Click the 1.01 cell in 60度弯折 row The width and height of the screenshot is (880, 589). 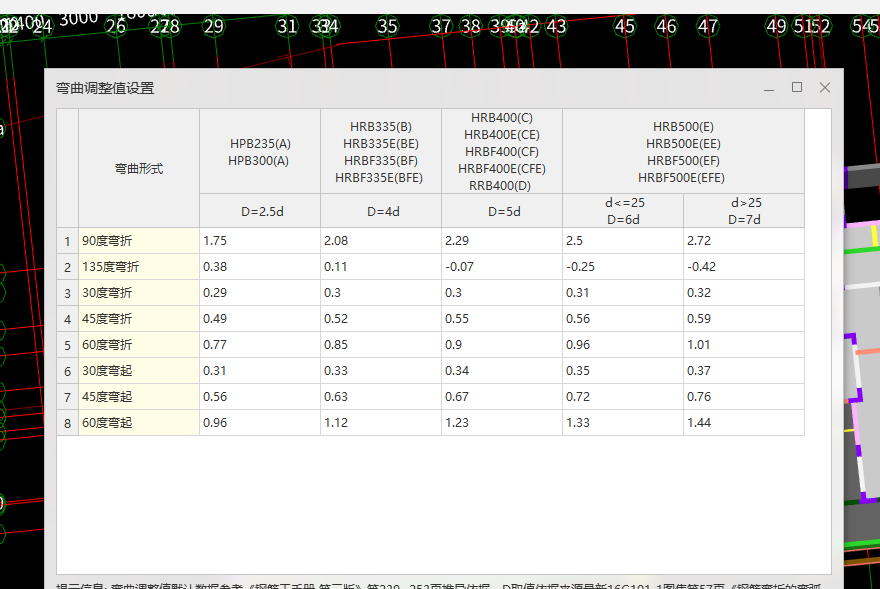744,345
